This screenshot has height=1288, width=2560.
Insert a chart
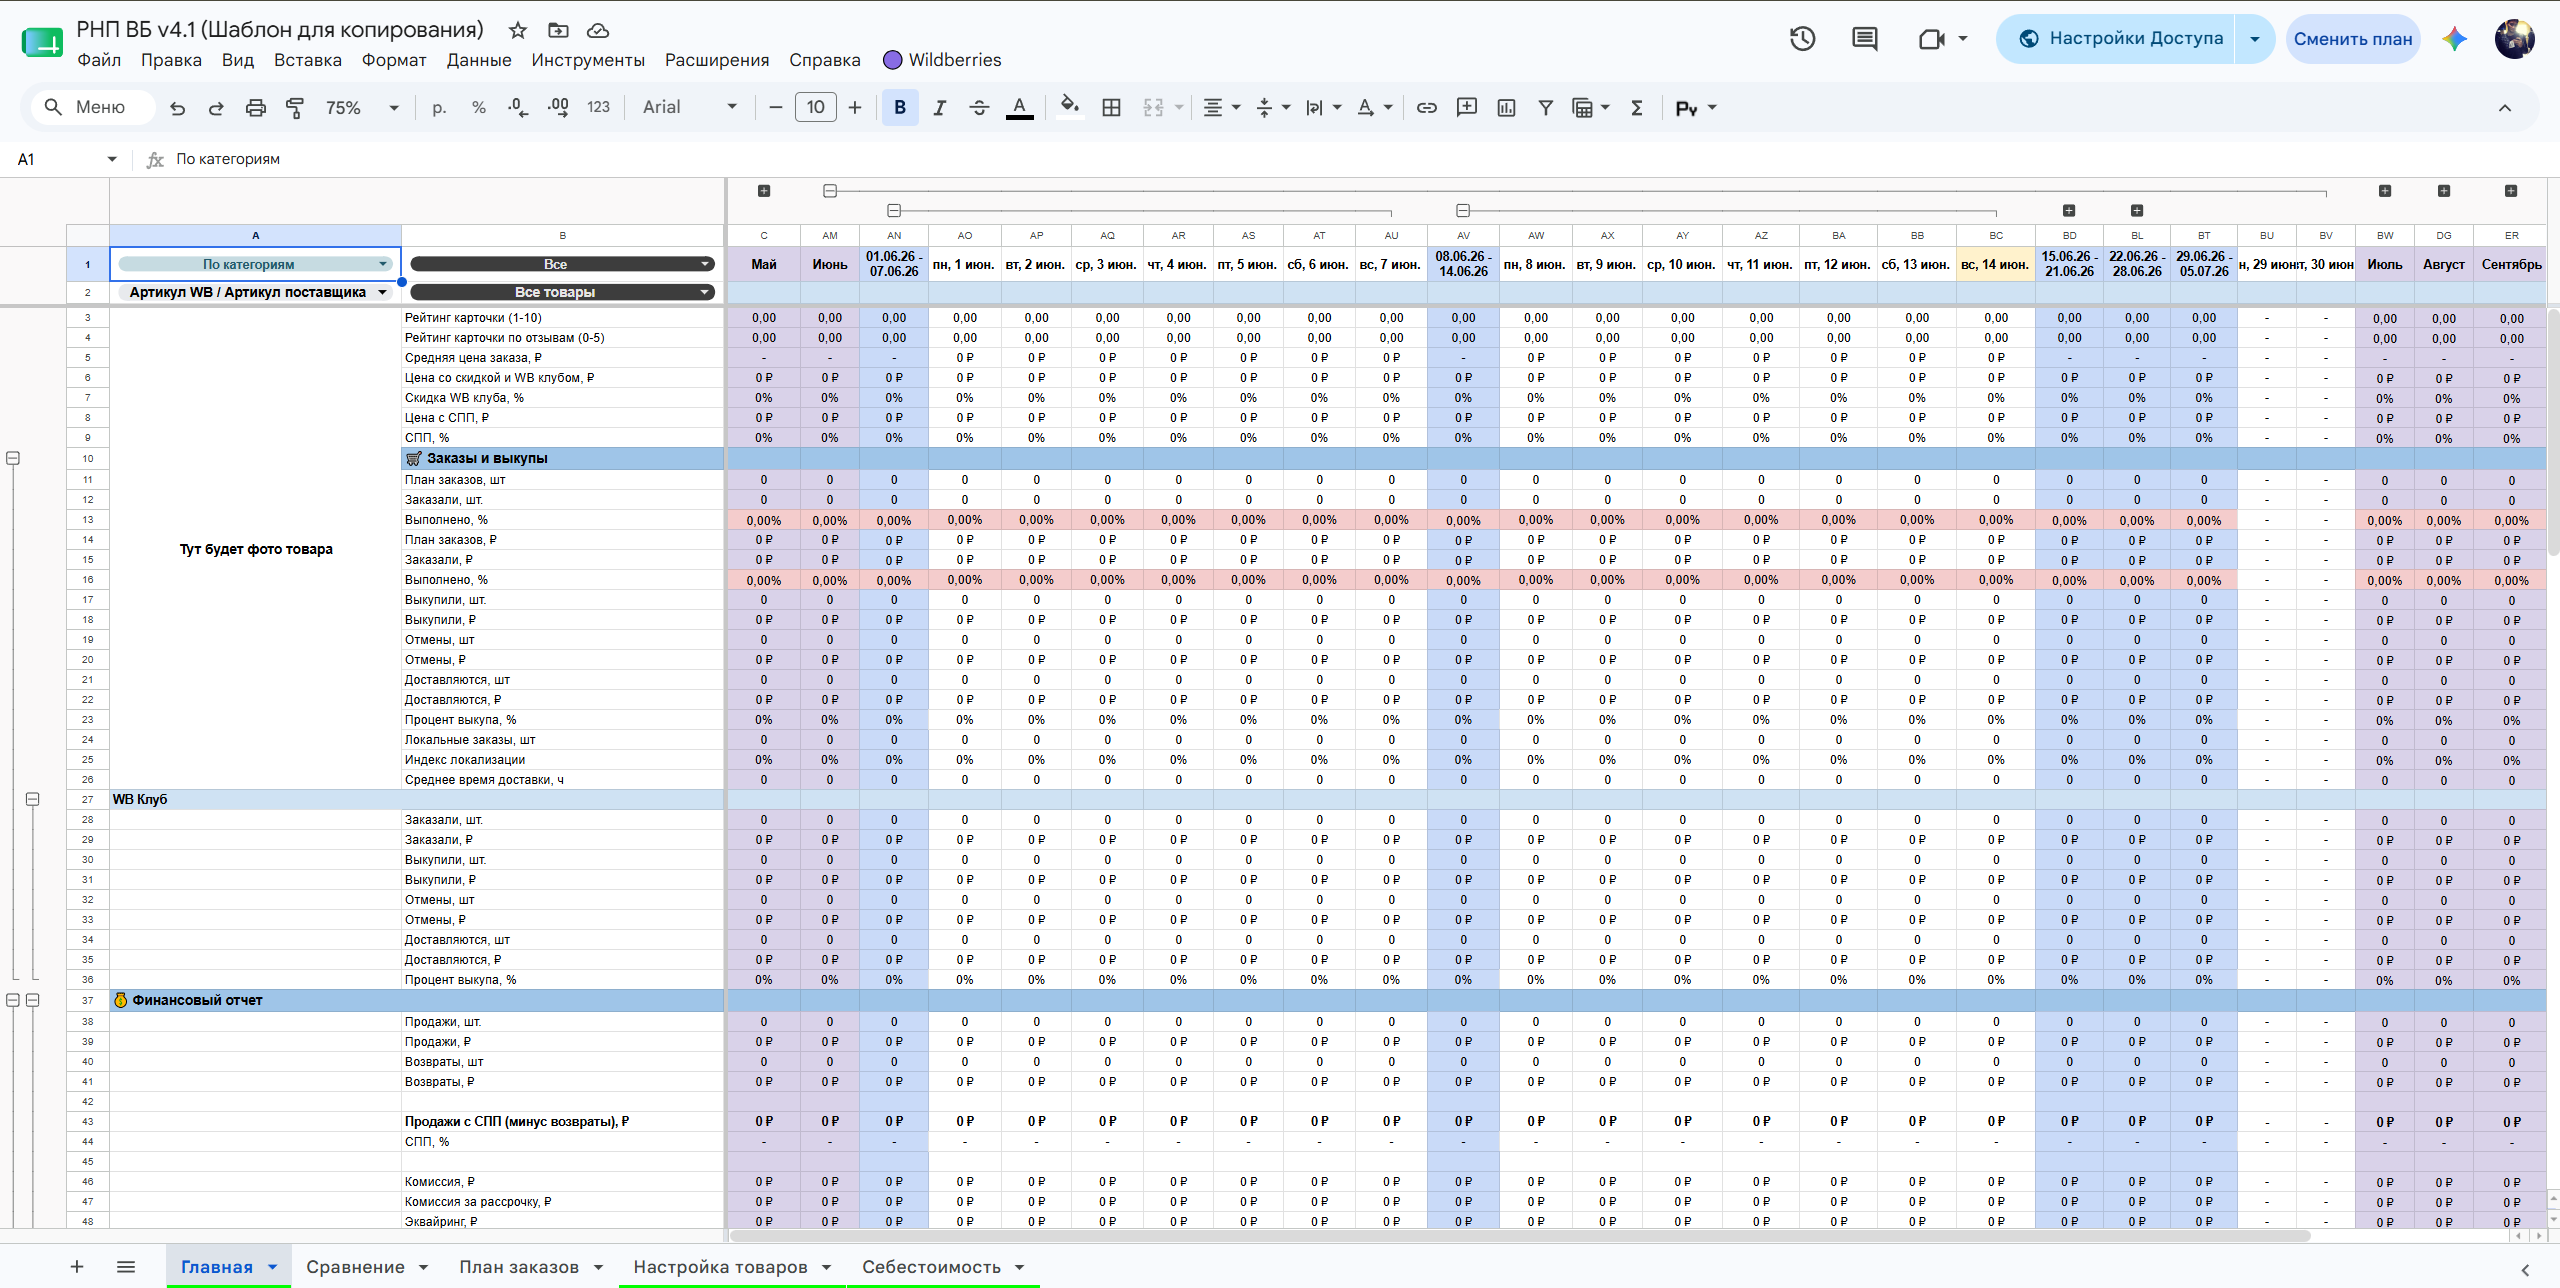coord(1506,108)
